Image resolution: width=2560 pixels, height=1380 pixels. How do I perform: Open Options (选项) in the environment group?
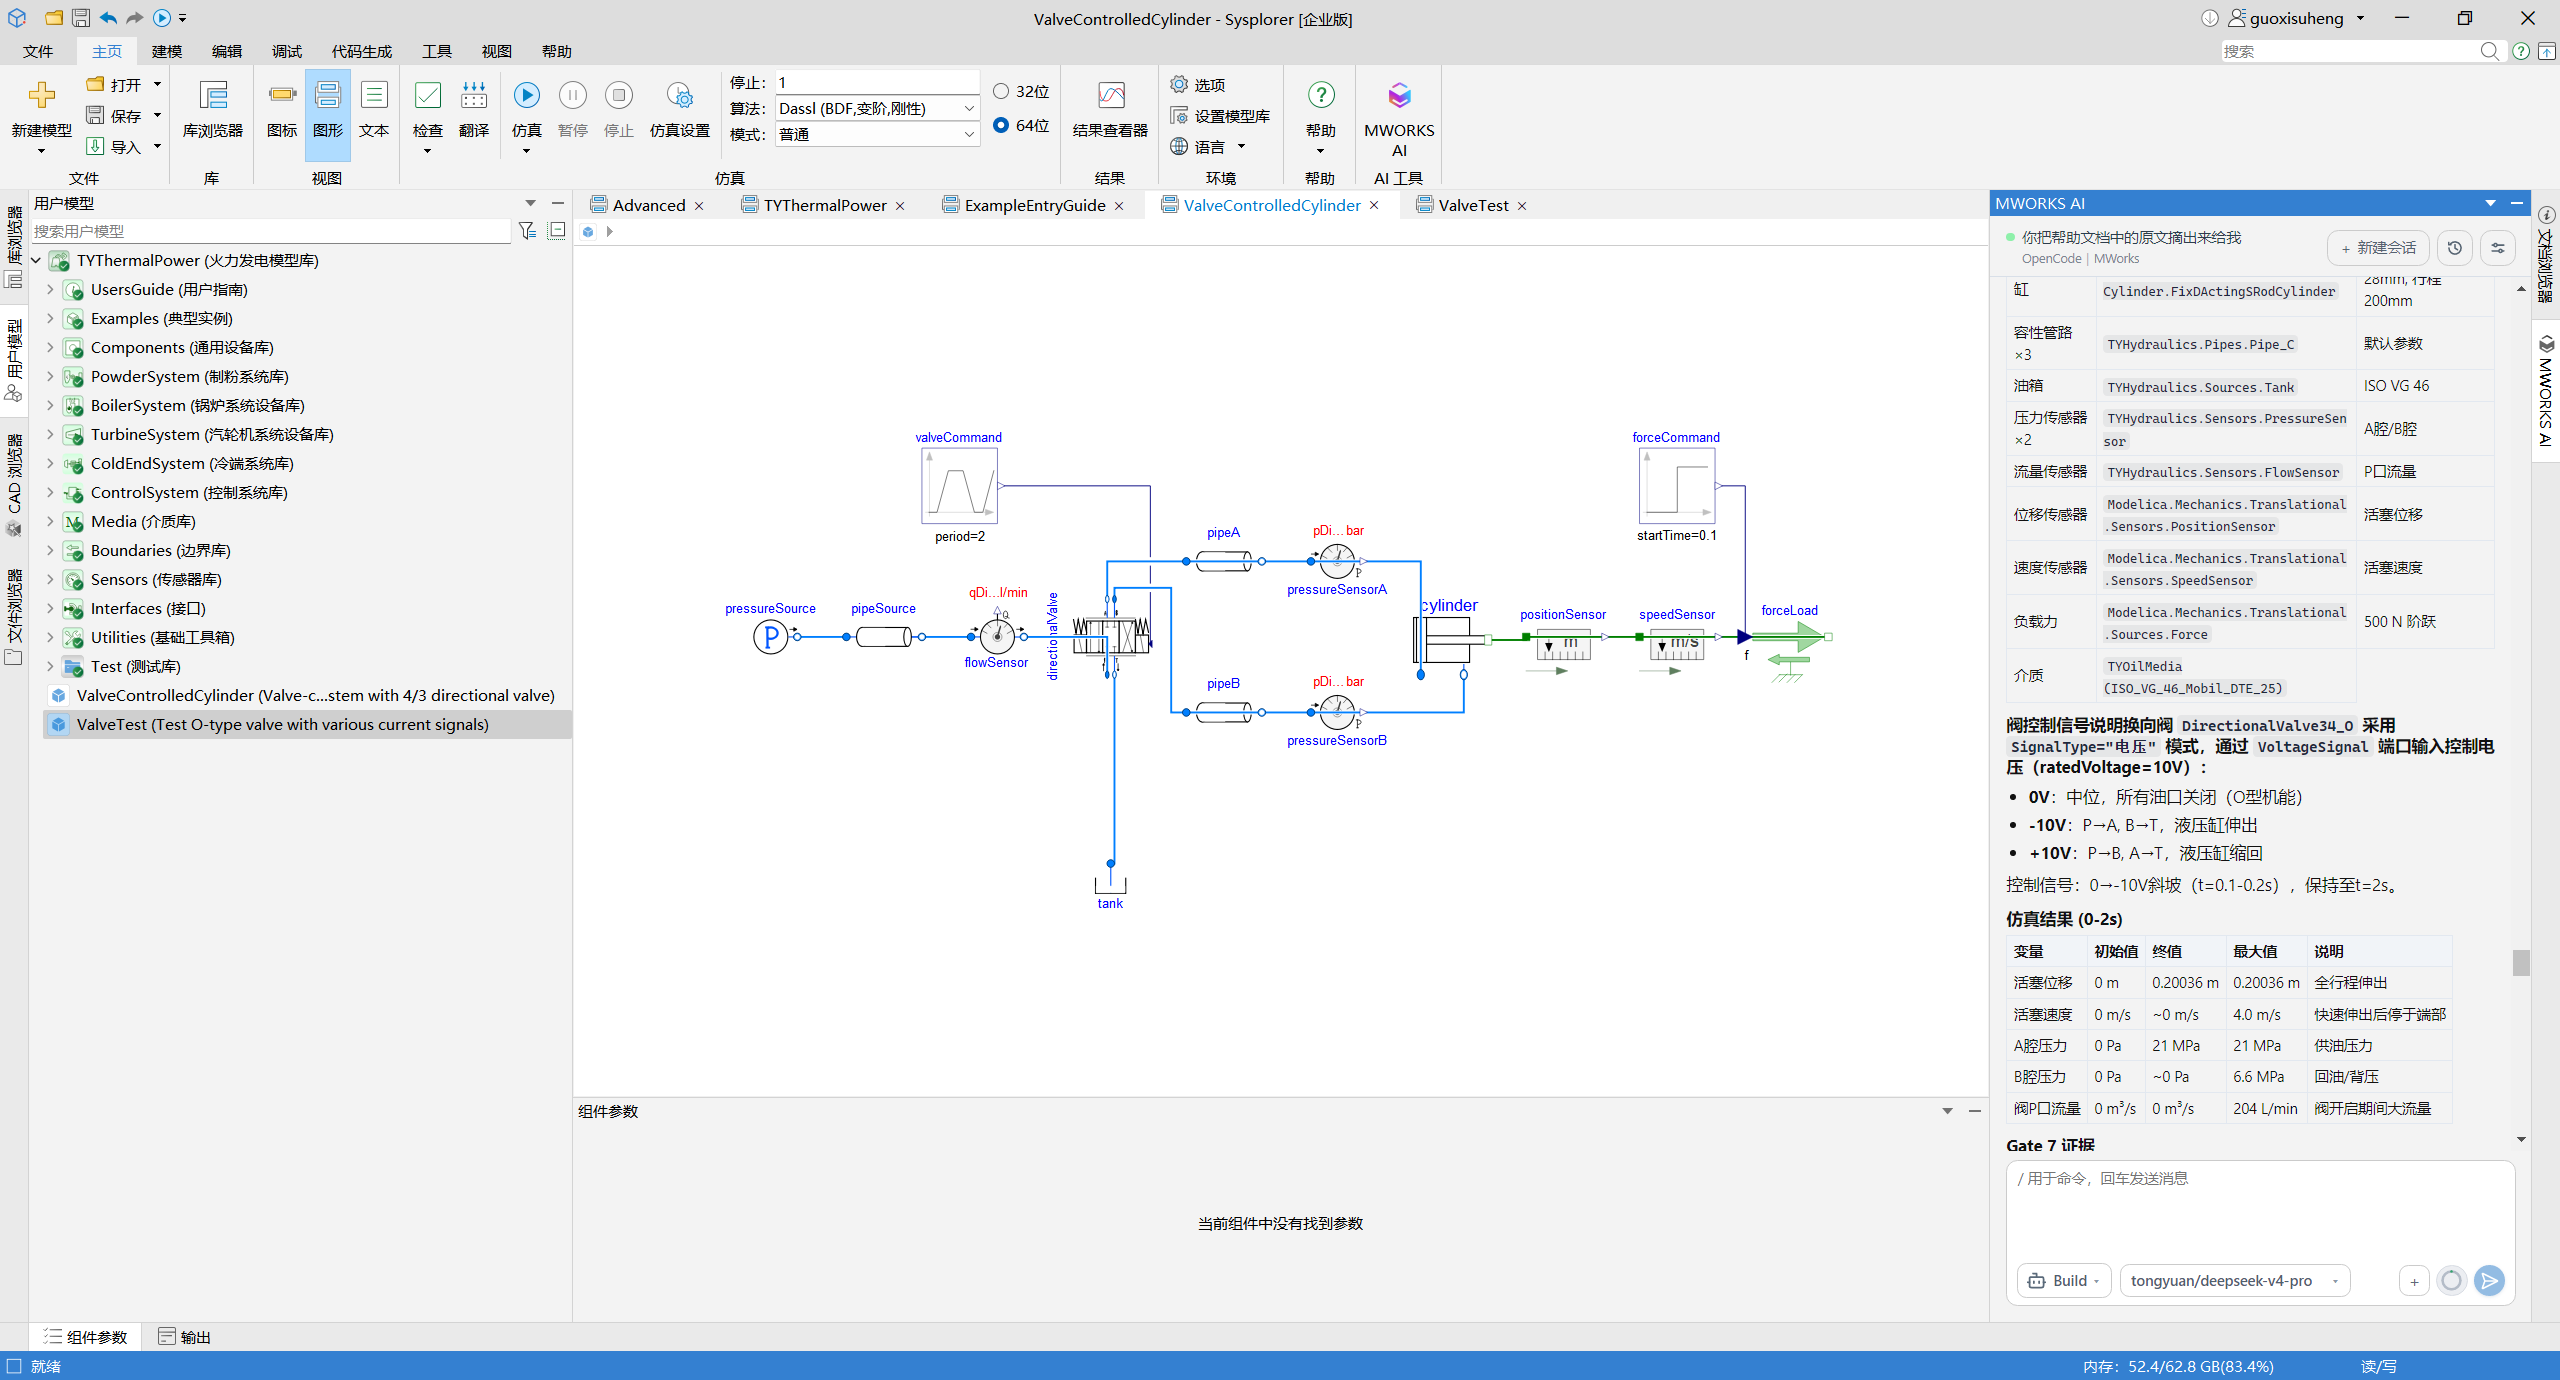tap(1198, 85)
